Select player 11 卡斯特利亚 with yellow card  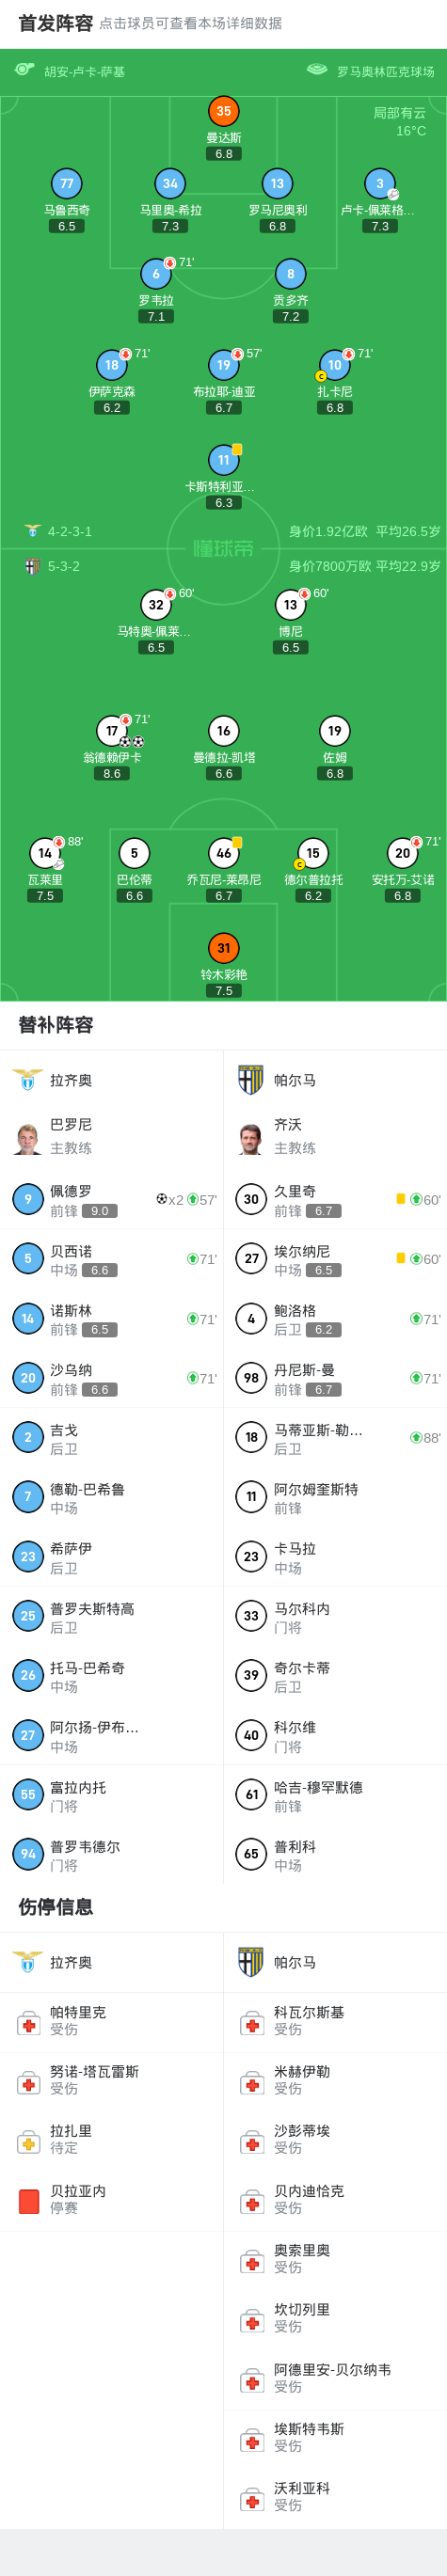[x=224, y=460]
